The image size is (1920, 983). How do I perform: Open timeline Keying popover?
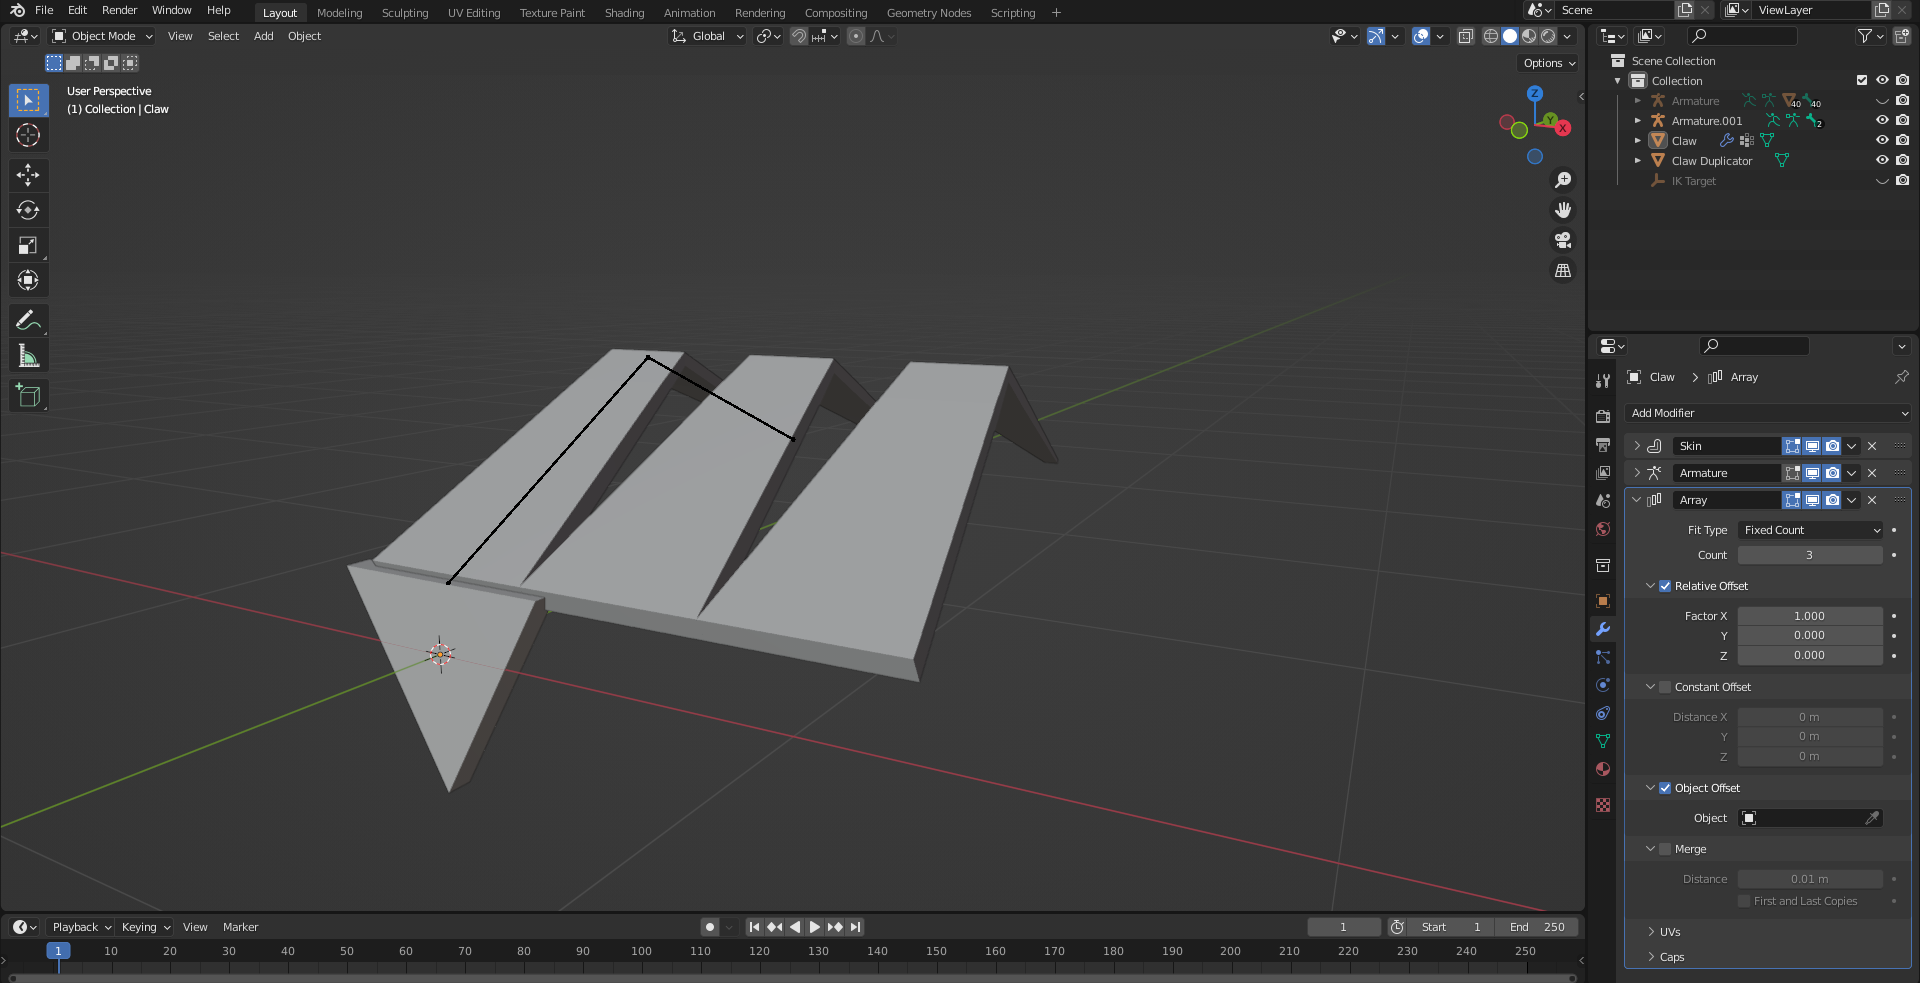(x=146, y=927)
